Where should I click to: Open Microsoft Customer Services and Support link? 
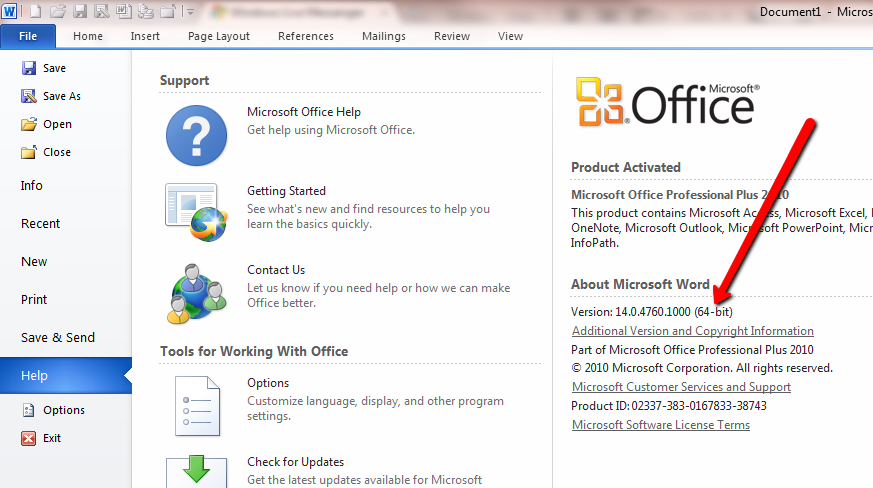pos(681,387)
